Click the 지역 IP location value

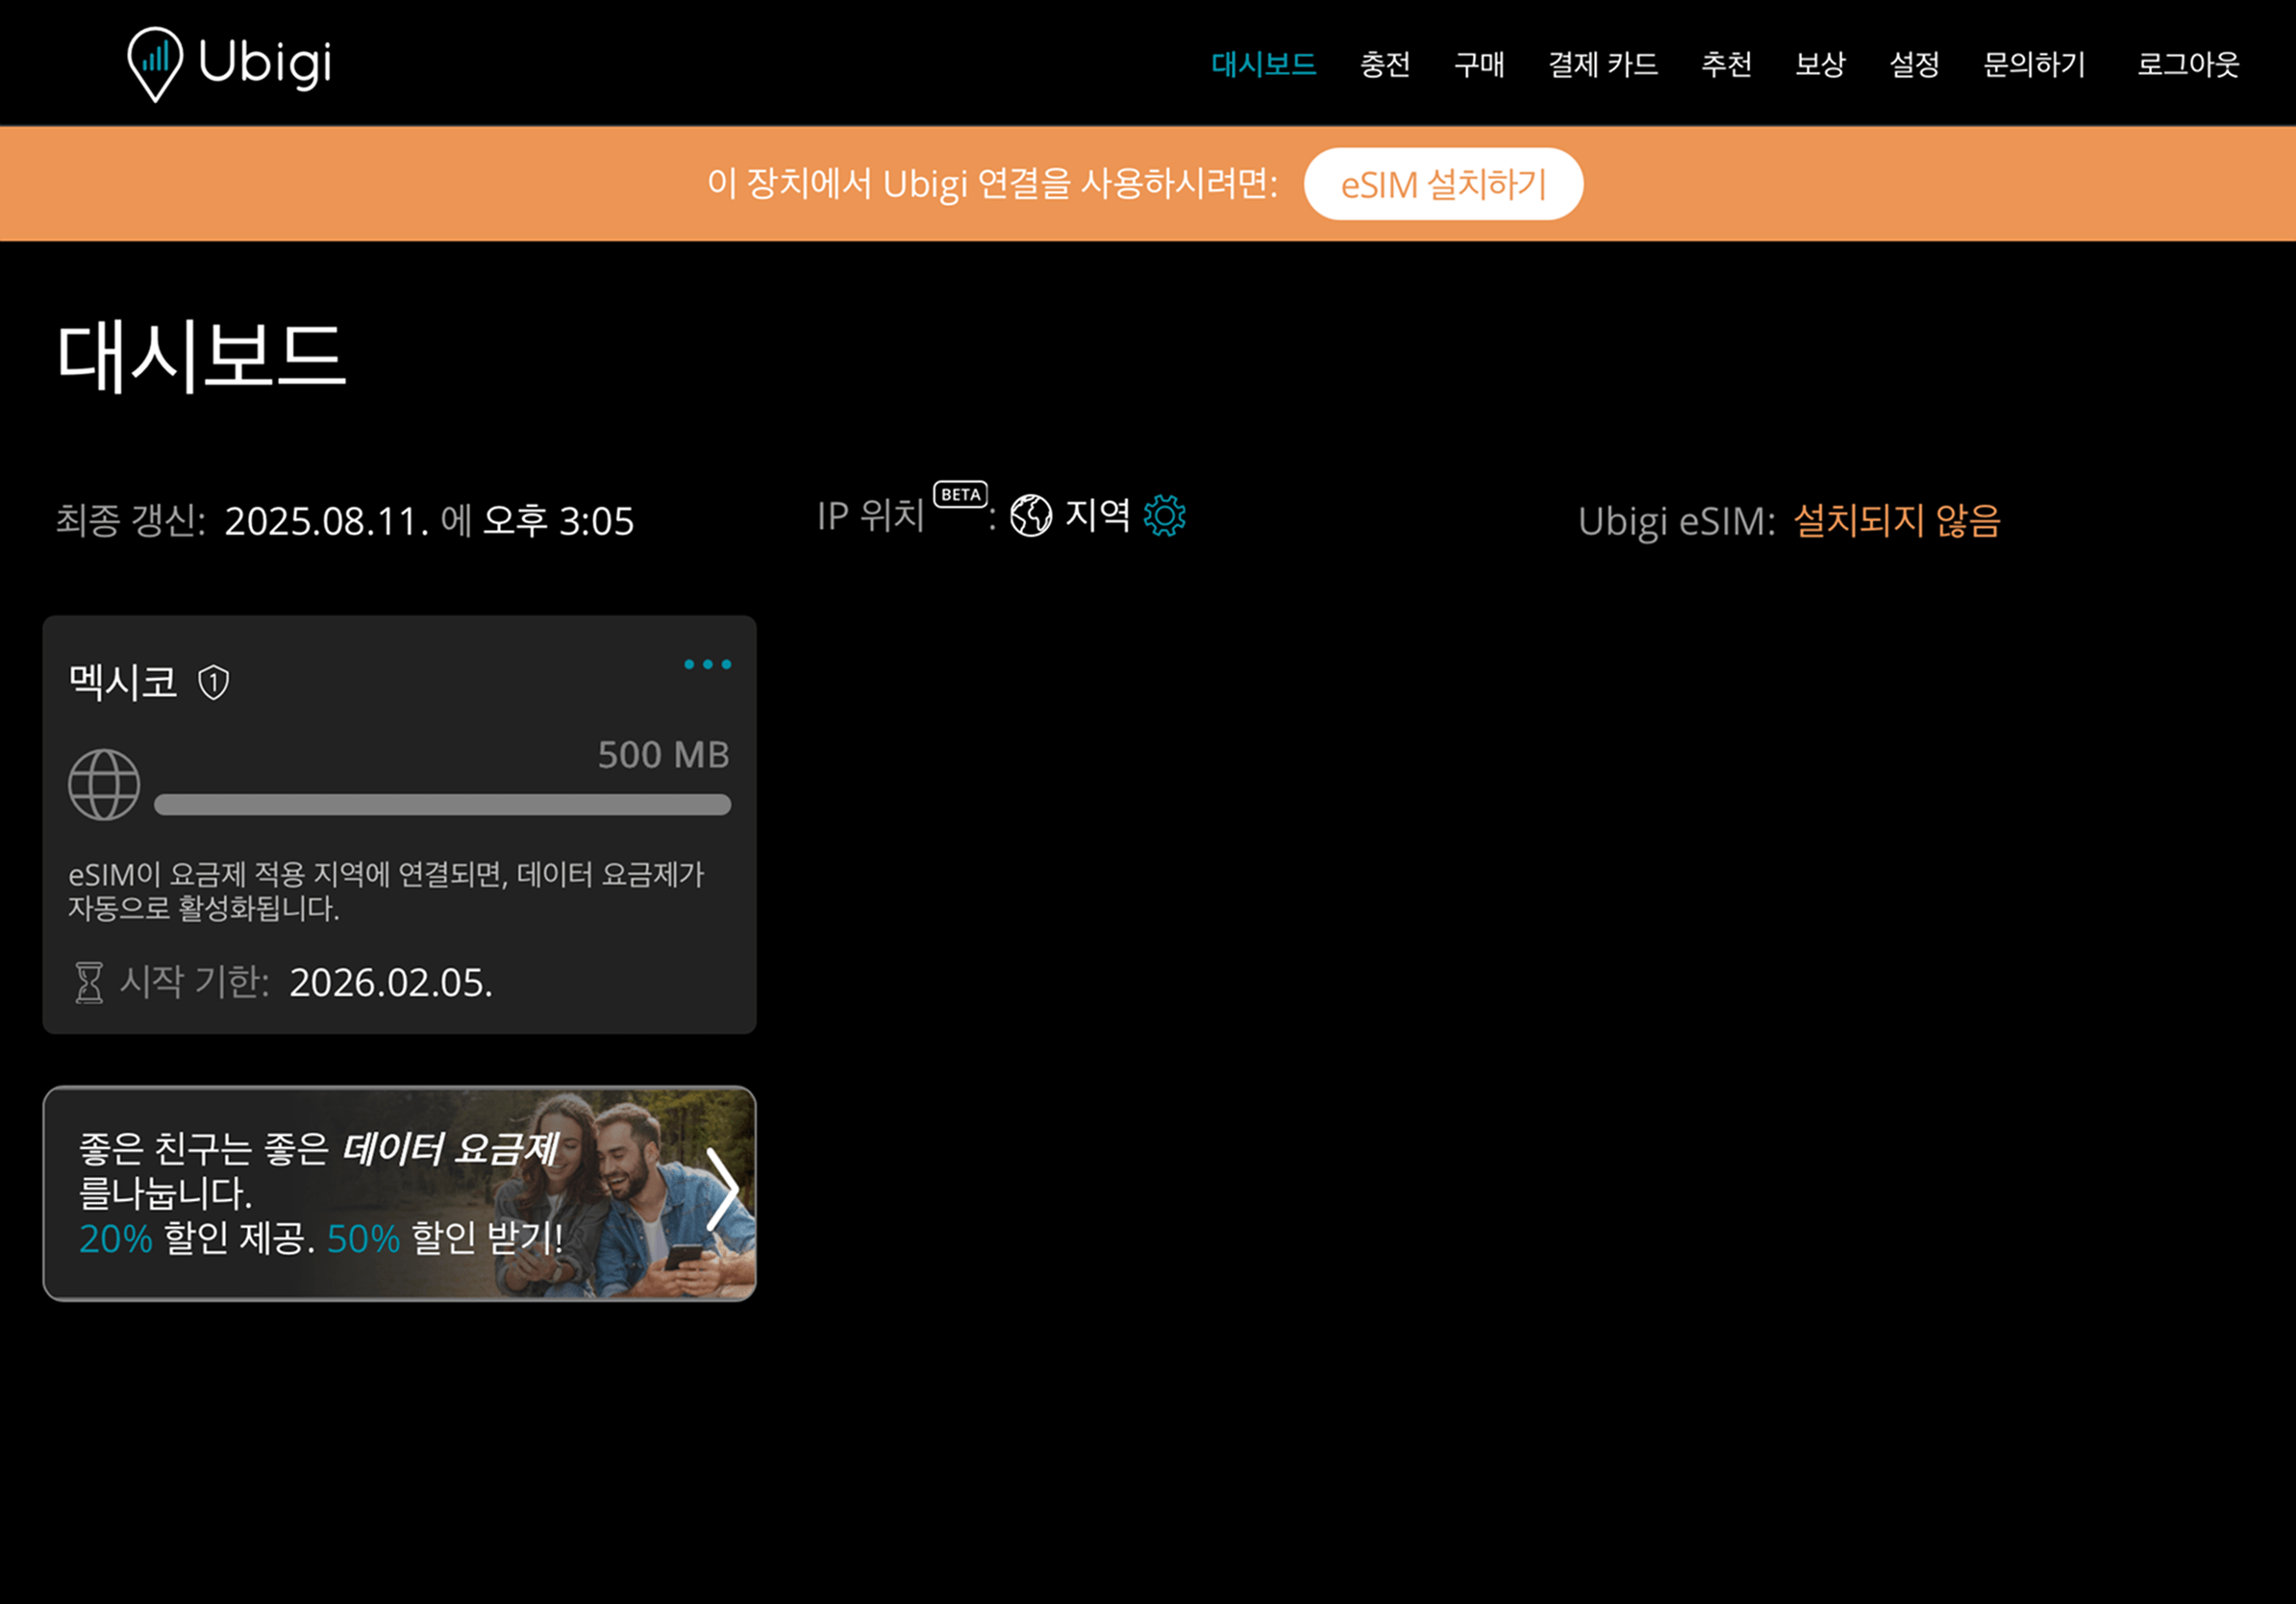pyautogui.click(x=1097, y=516)
